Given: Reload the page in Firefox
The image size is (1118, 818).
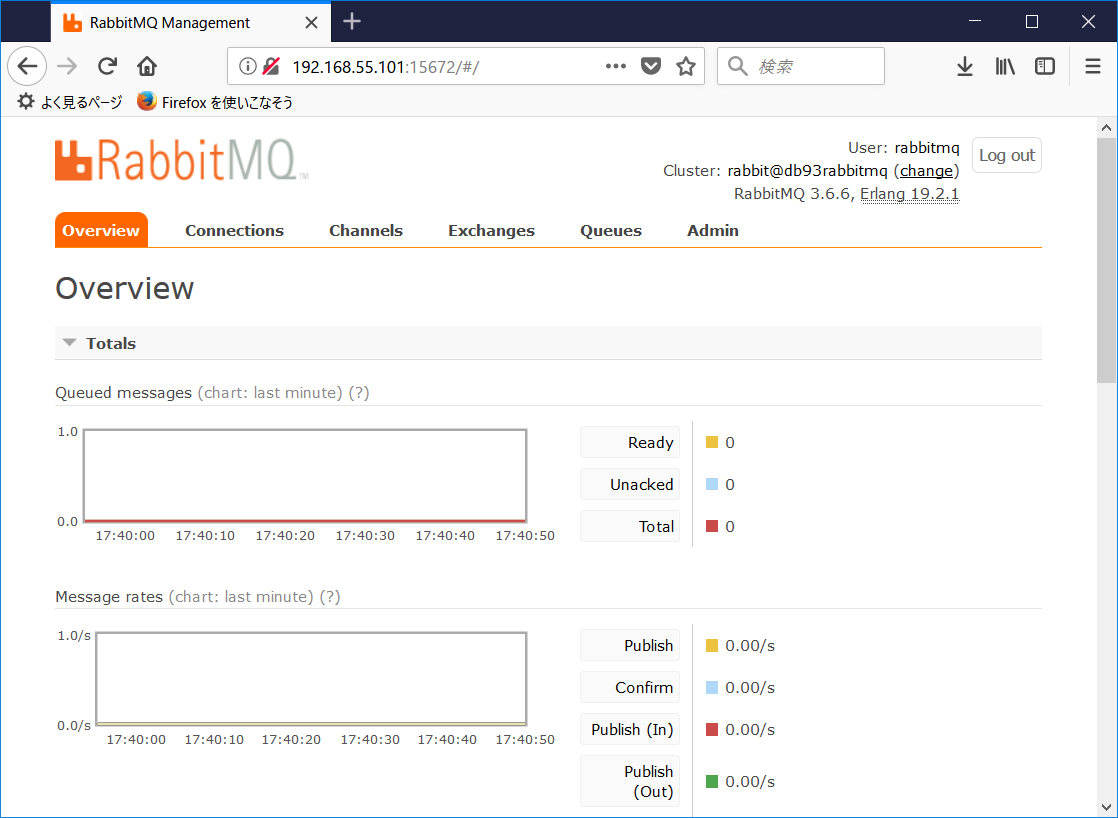Looking at the screenshot, I should point(107,66).
